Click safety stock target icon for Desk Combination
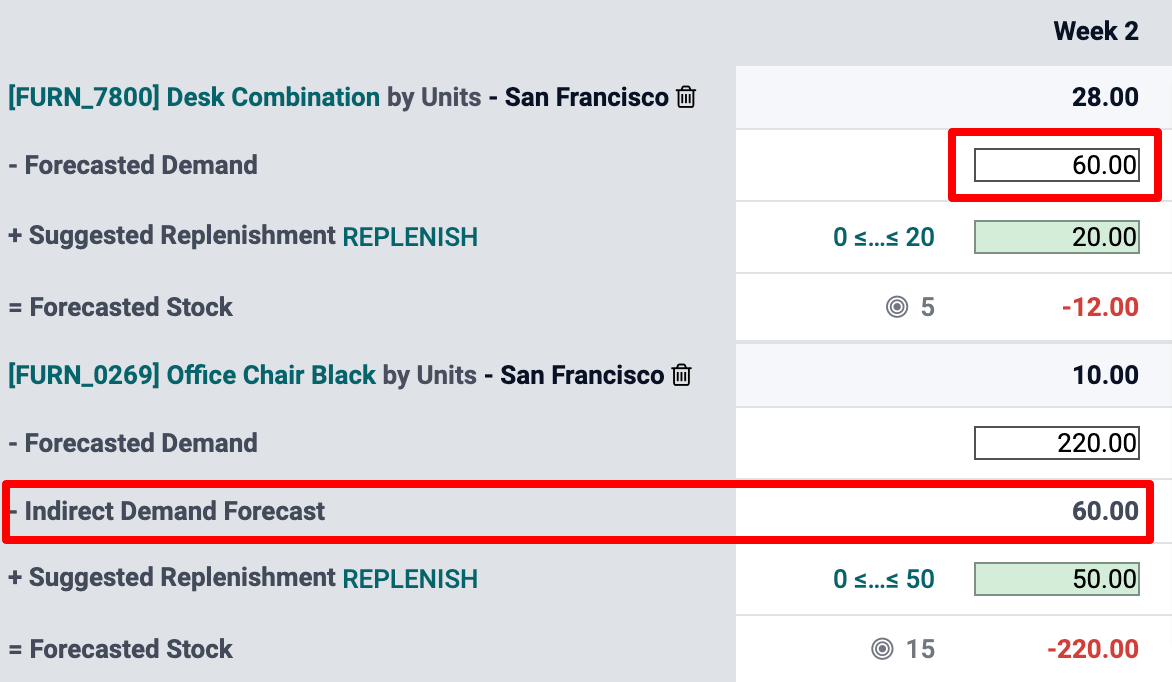The image size is (1172, 682). [x=897, y=307]
